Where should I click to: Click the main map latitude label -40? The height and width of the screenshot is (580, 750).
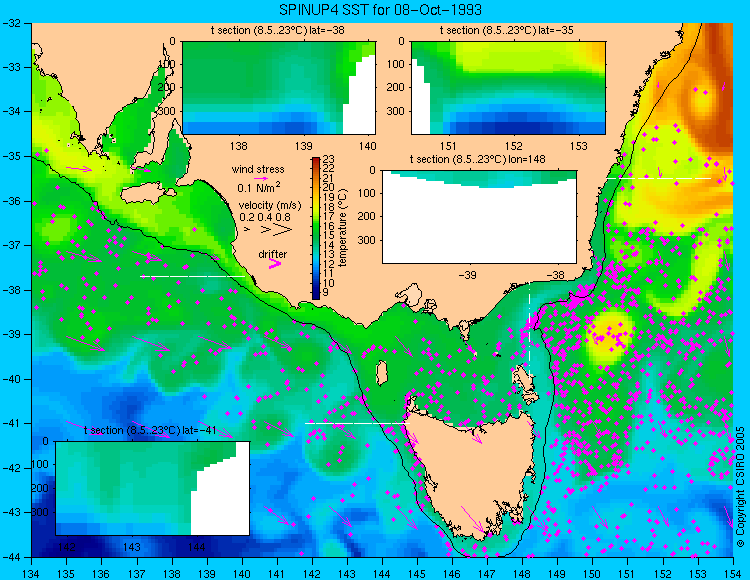tap(13, 379)
